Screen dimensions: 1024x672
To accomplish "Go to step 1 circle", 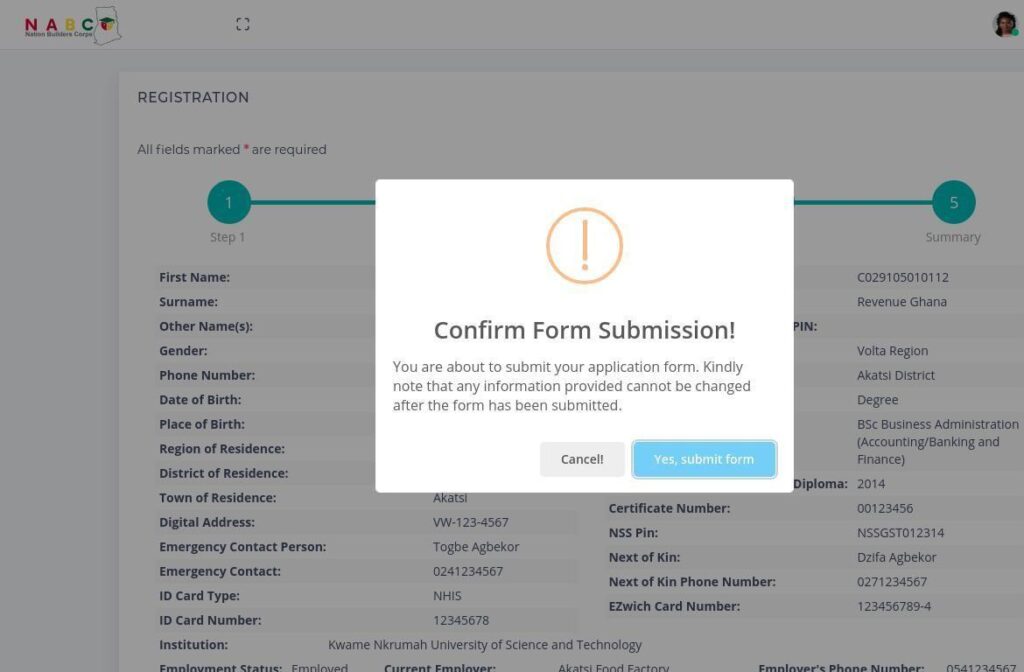I will point(228,203).
